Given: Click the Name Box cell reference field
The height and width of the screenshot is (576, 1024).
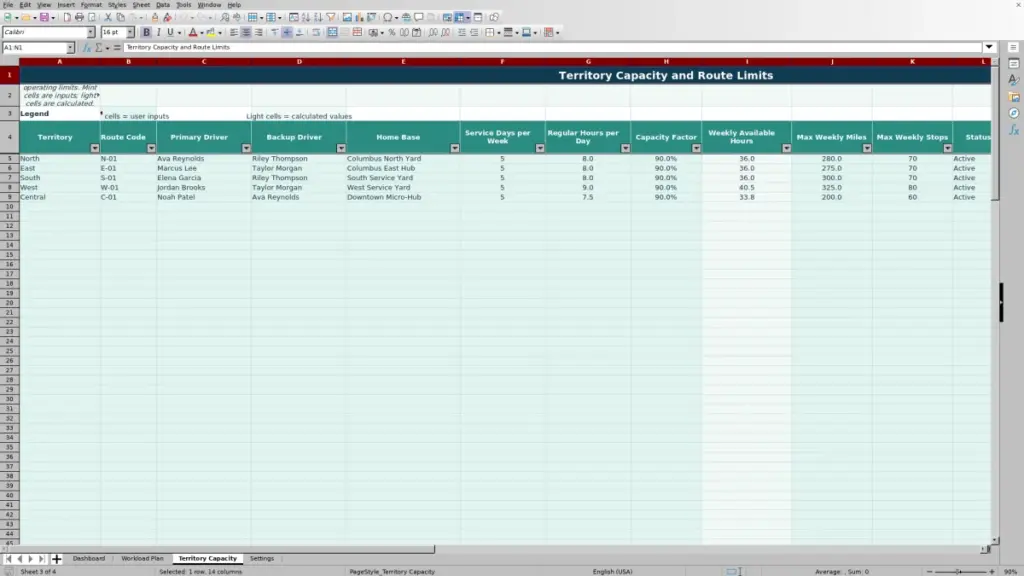Looking at the screenshot, I should click(34, 48).
